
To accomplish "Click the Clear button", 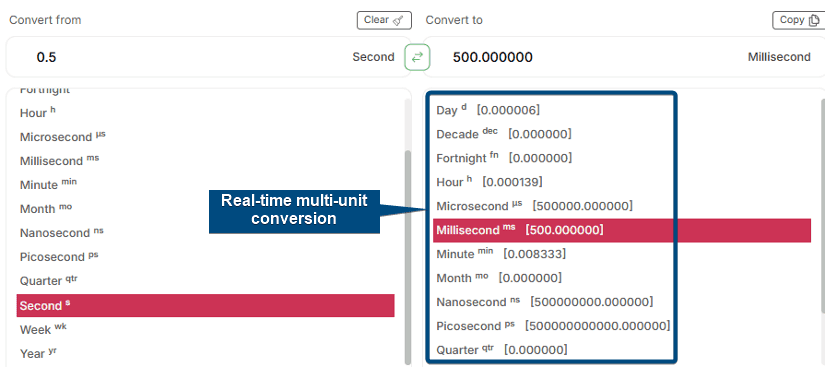I will 384,20.
